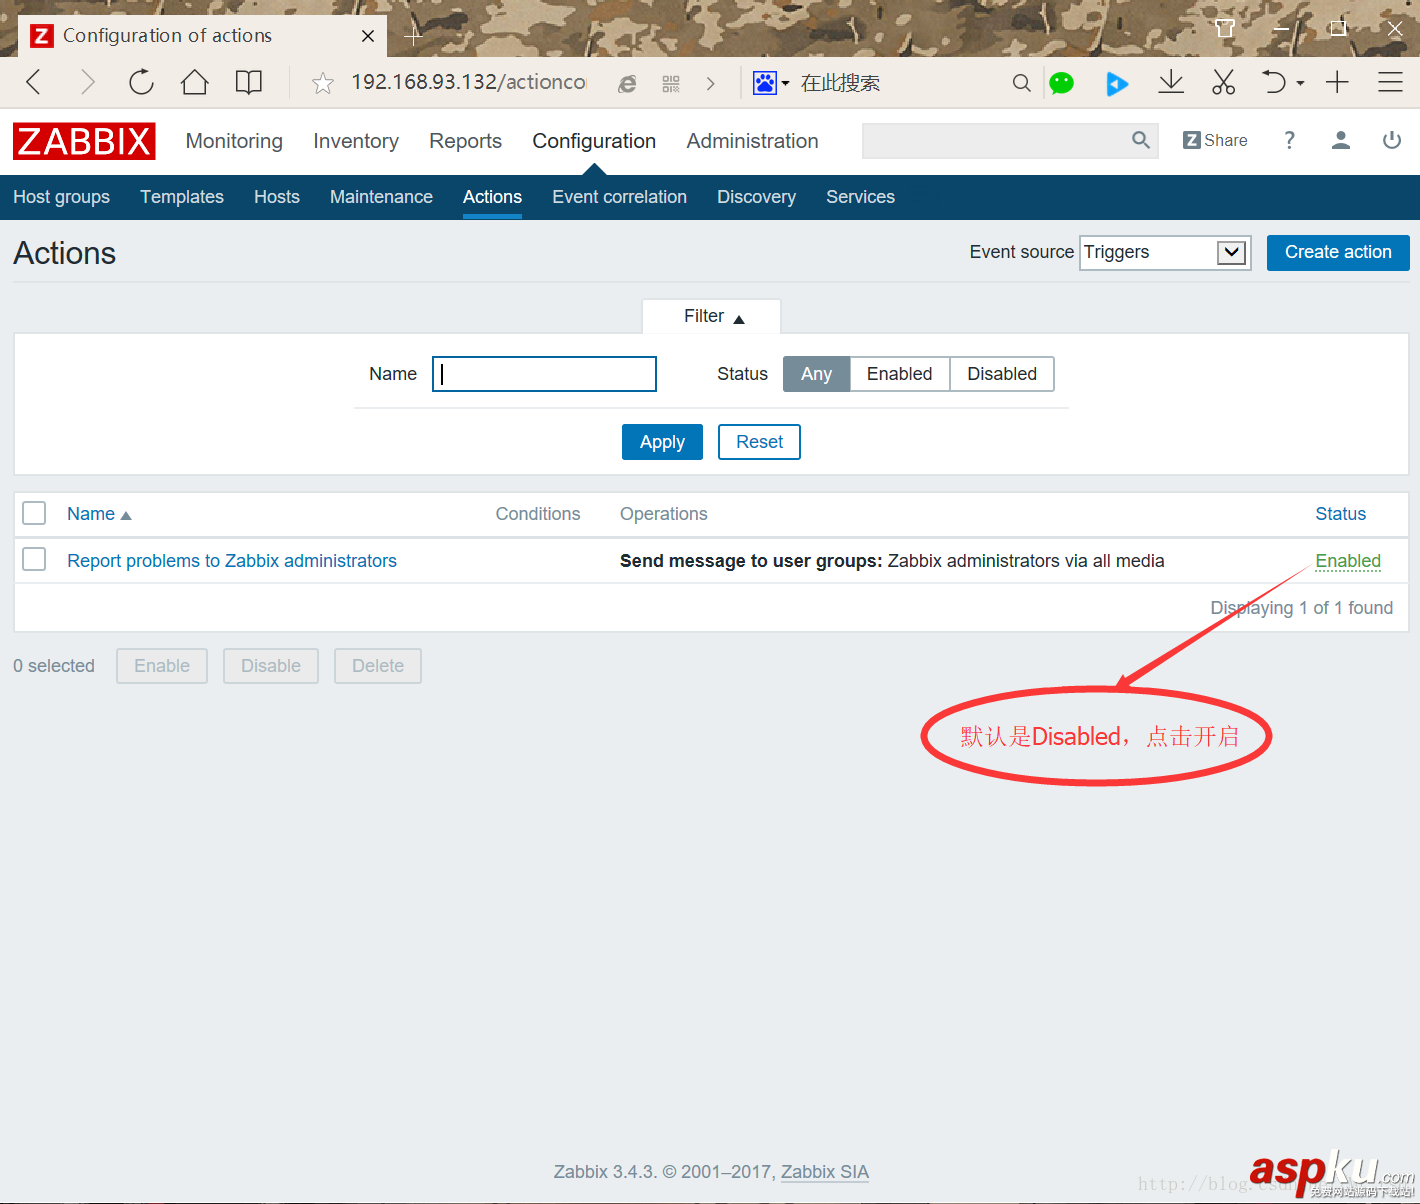Click the Create action button
The height and width of the screenshot is (1204, 1420).
coord(1338,252)
